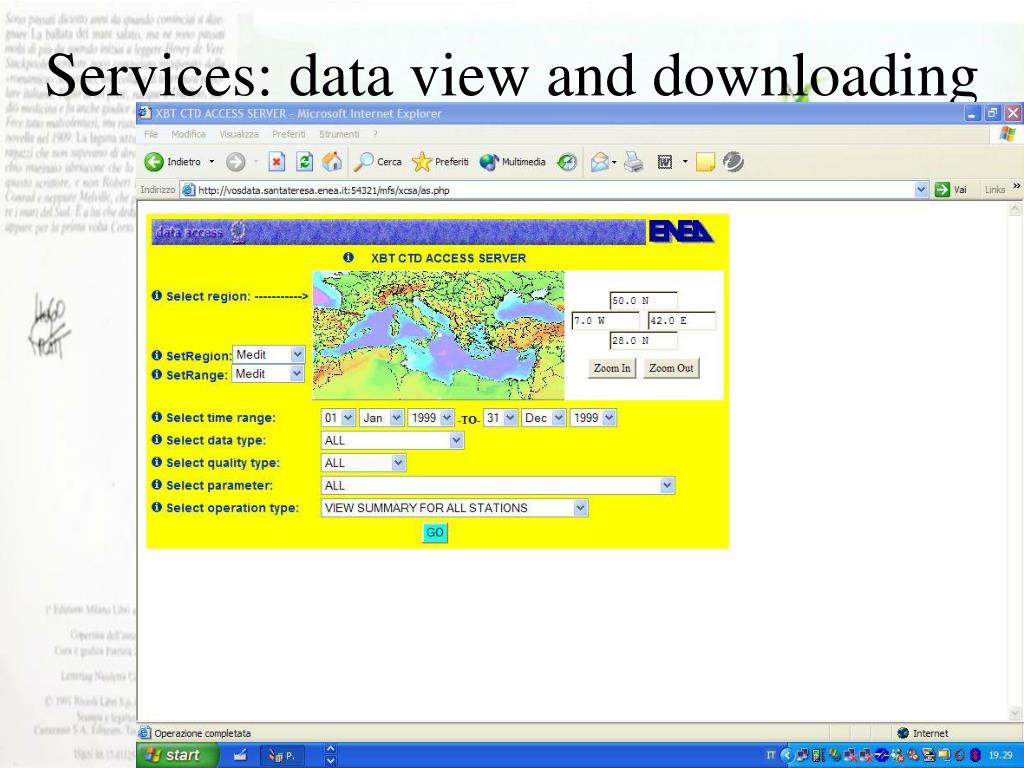Open the start year 1999 dropdown
The height and width of the screenshot is (768, 1024).
[430, 418]
